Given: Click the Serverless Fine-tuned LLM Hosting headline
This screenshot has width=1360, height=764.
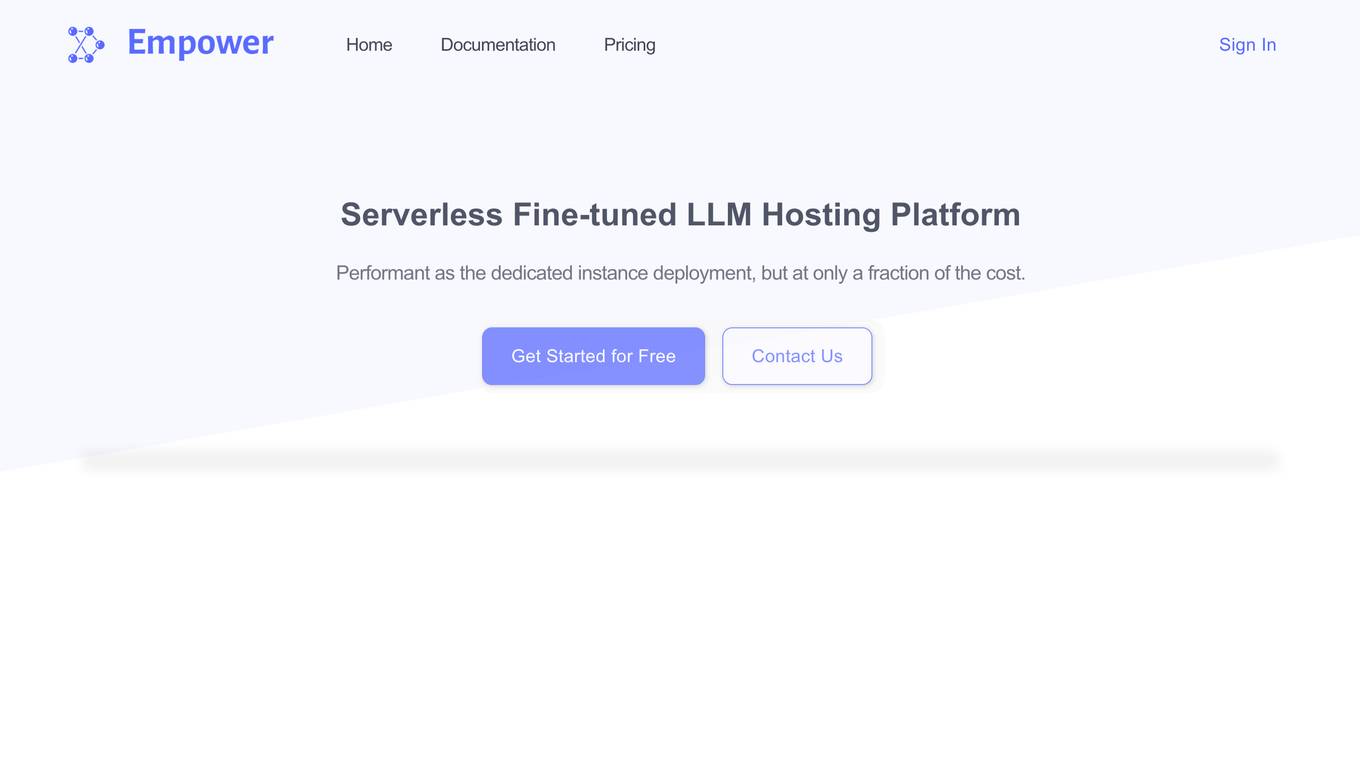Looking at the screenshot, I should coord(680,214).
